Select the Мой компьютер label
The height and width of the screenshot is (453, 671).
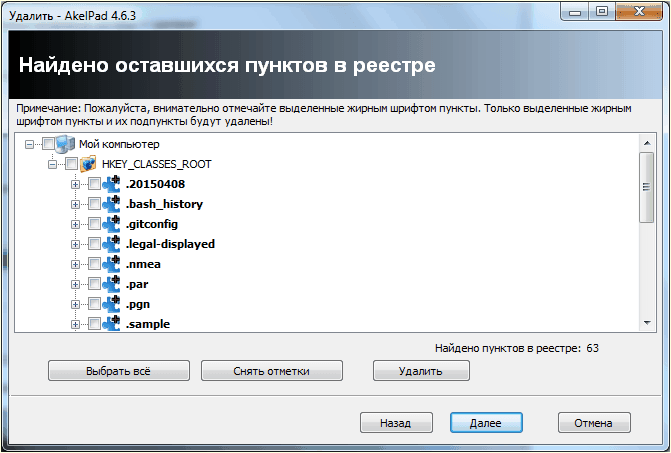(119, 144)
